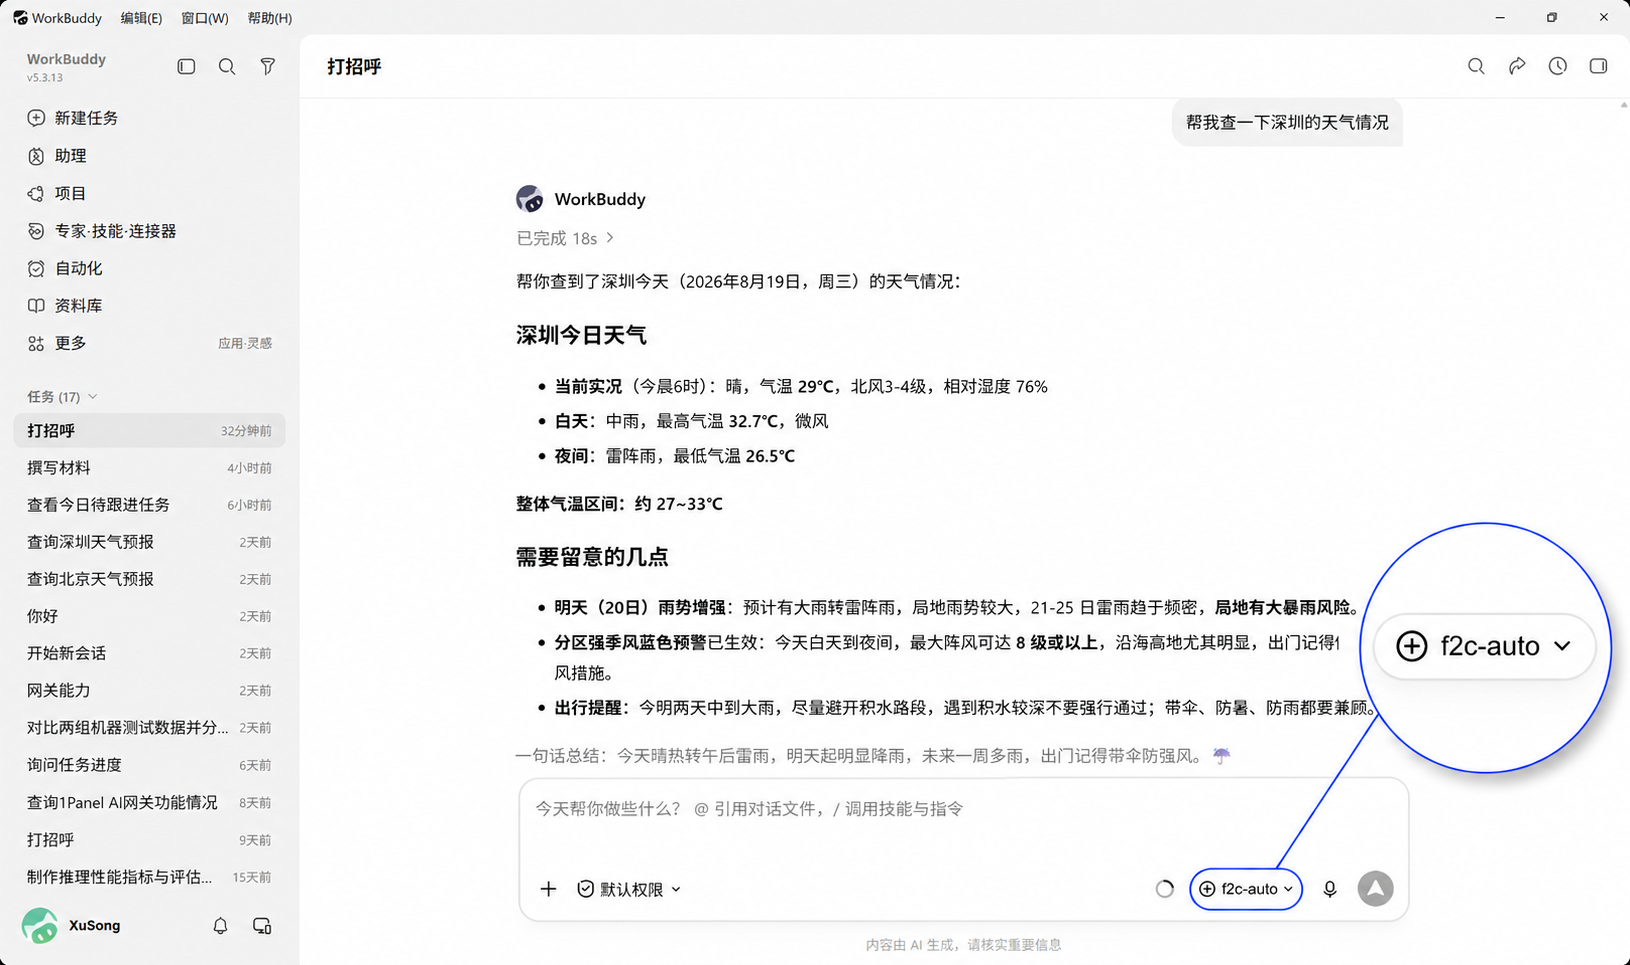
Task: Open the 帮助(H) menu
Action: coord(270,18)
